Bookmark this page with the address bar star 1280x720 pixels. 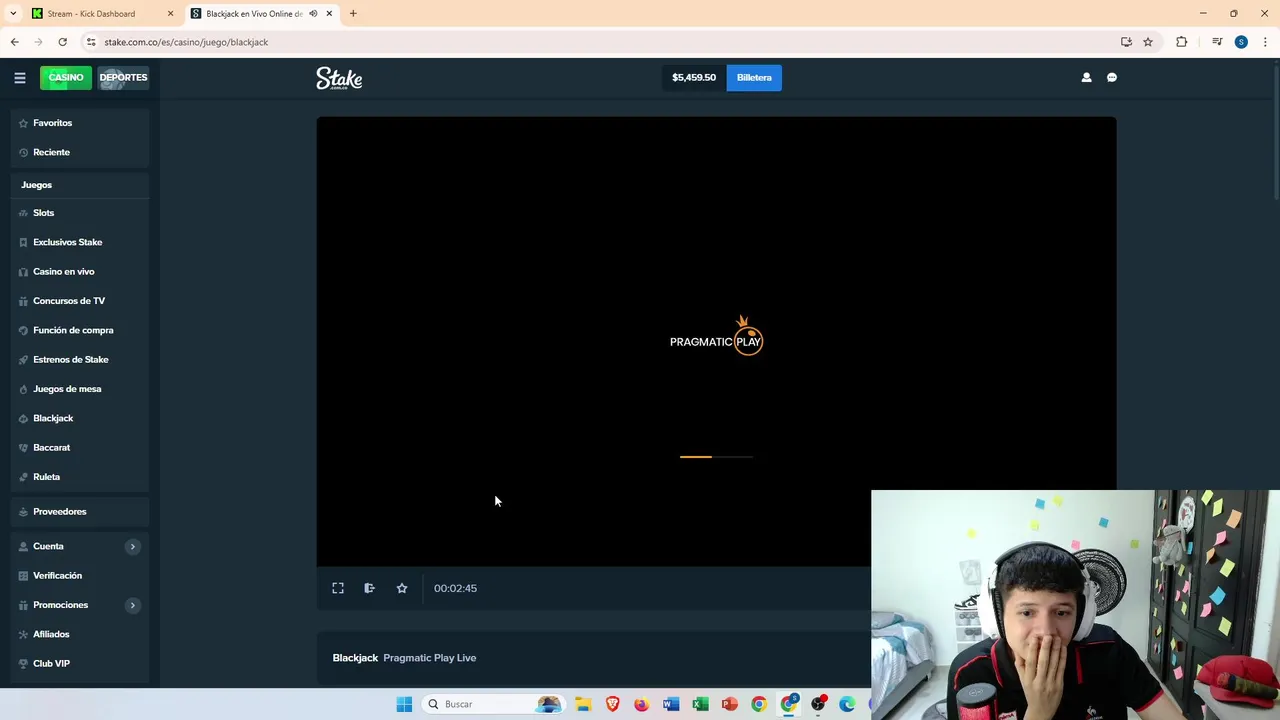(x=1148, y=42)
